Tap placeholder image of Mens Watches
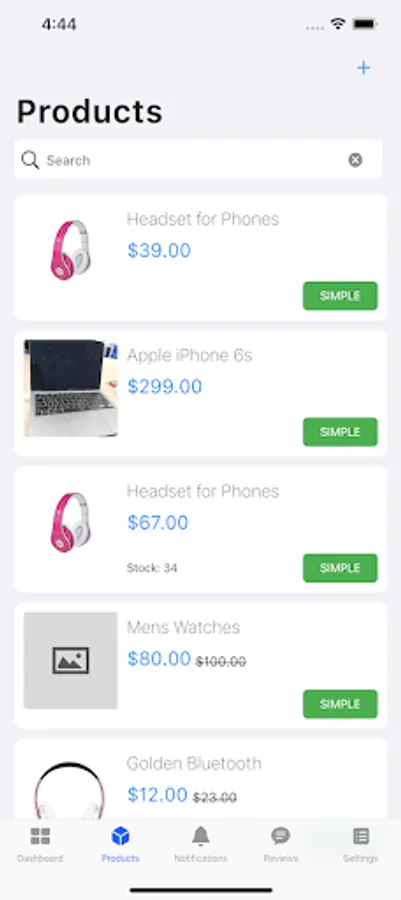 click(71, 660)
